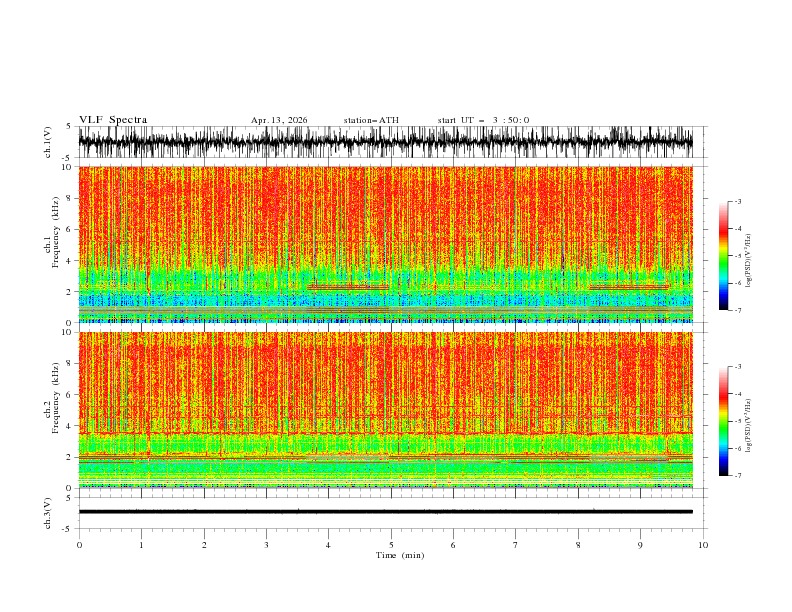This screenshot has width=792, height=612.
Task: Click time axis tick label "4"
Action: (328, 545)
